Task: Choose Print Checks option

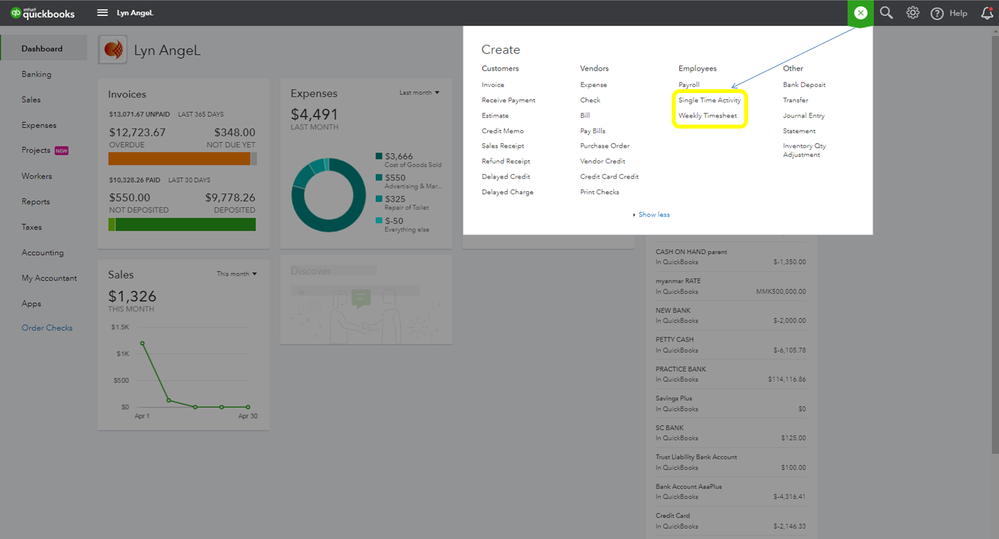Action: coord(600,192)
